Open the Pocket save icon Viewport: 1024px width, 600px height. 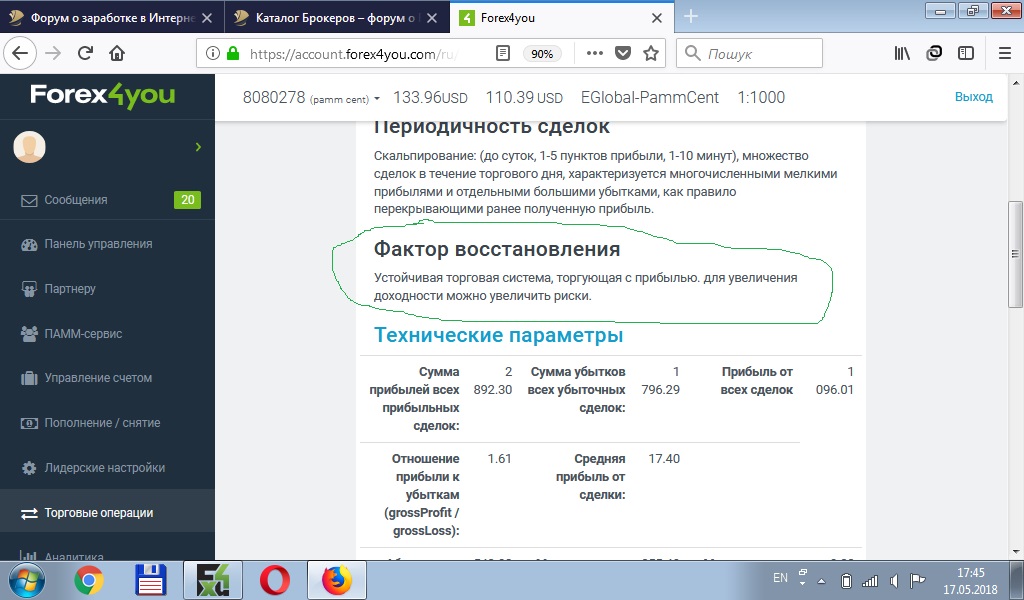(x=622, y=54)
